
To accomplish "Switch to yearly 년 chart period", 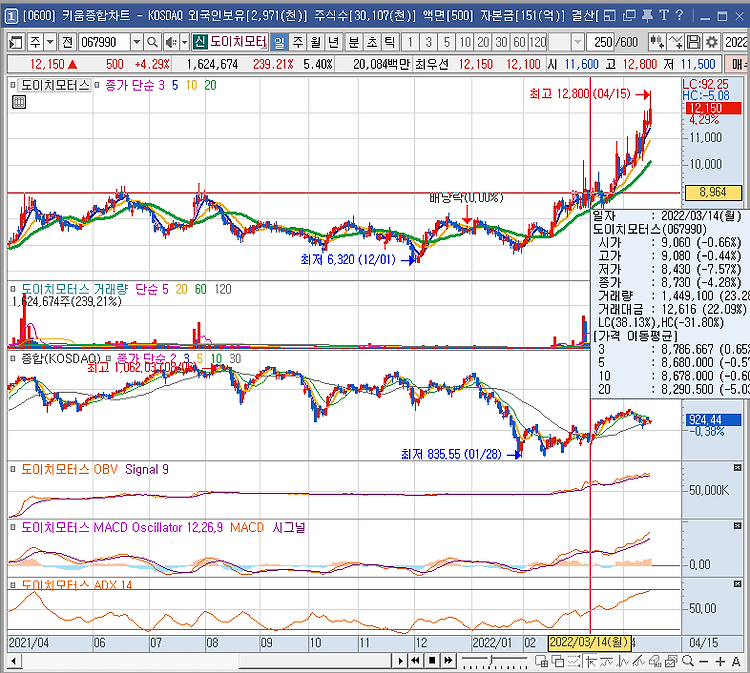I will (x=334, y=43).
